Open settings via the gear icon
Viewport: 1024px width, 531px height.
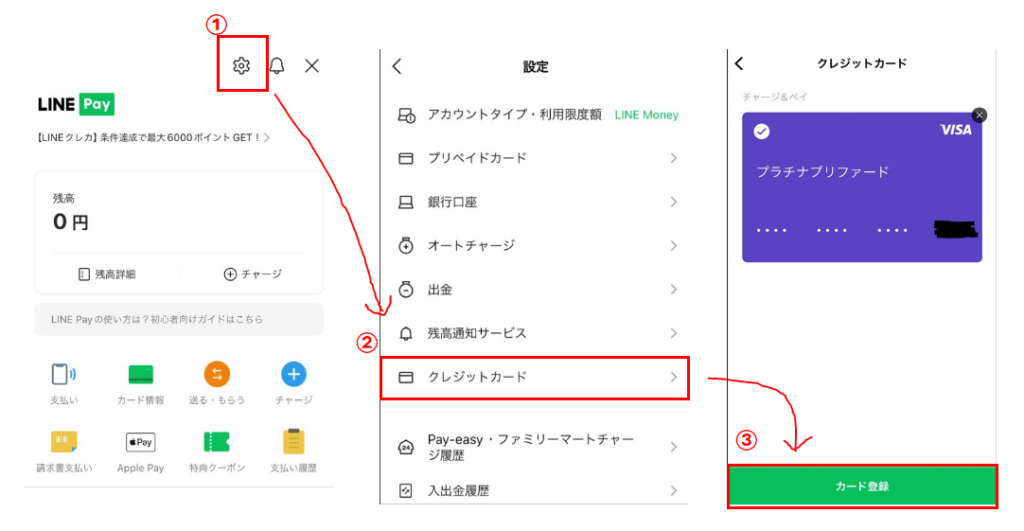tap(242, 65)
